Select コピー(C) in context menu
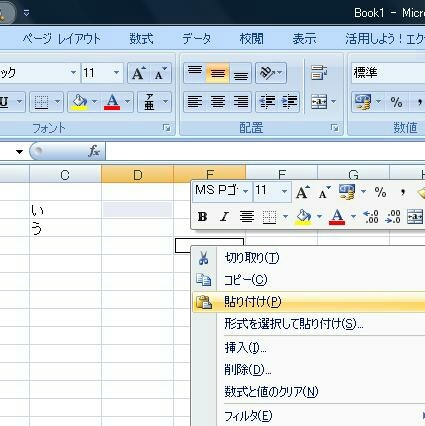The image size is (425, 426). pos(309,280)
